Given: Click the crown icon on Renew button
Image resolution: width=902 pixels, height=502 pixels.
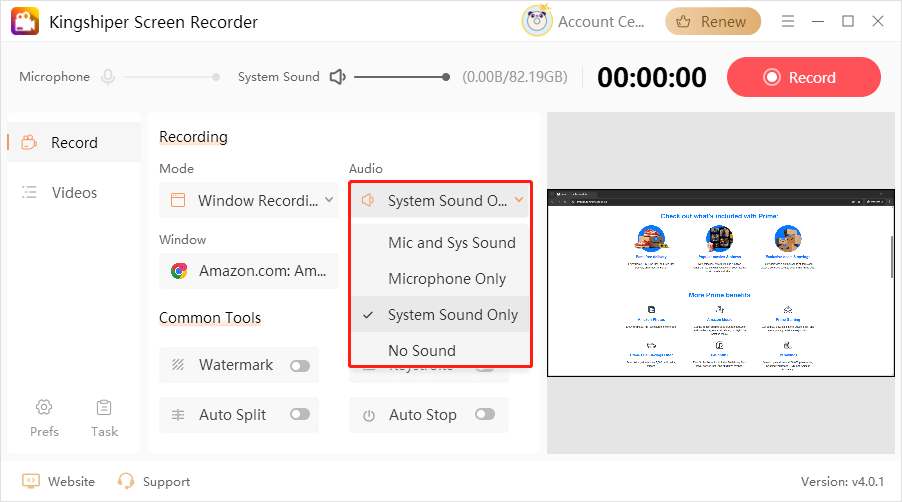Looking at the screenshot, I should coord(683,22).
